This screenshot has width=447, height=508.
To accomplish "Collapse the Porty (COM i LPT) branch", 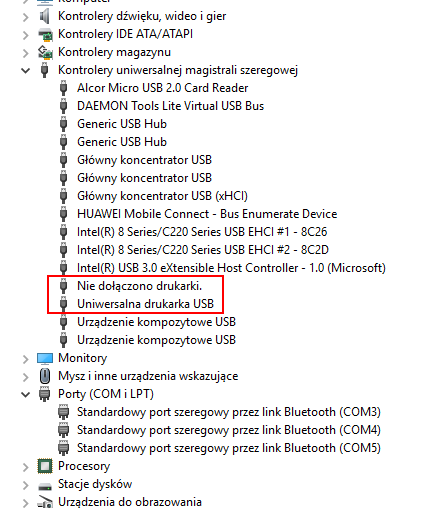I will pyautogui.click(x=26, y=395).
